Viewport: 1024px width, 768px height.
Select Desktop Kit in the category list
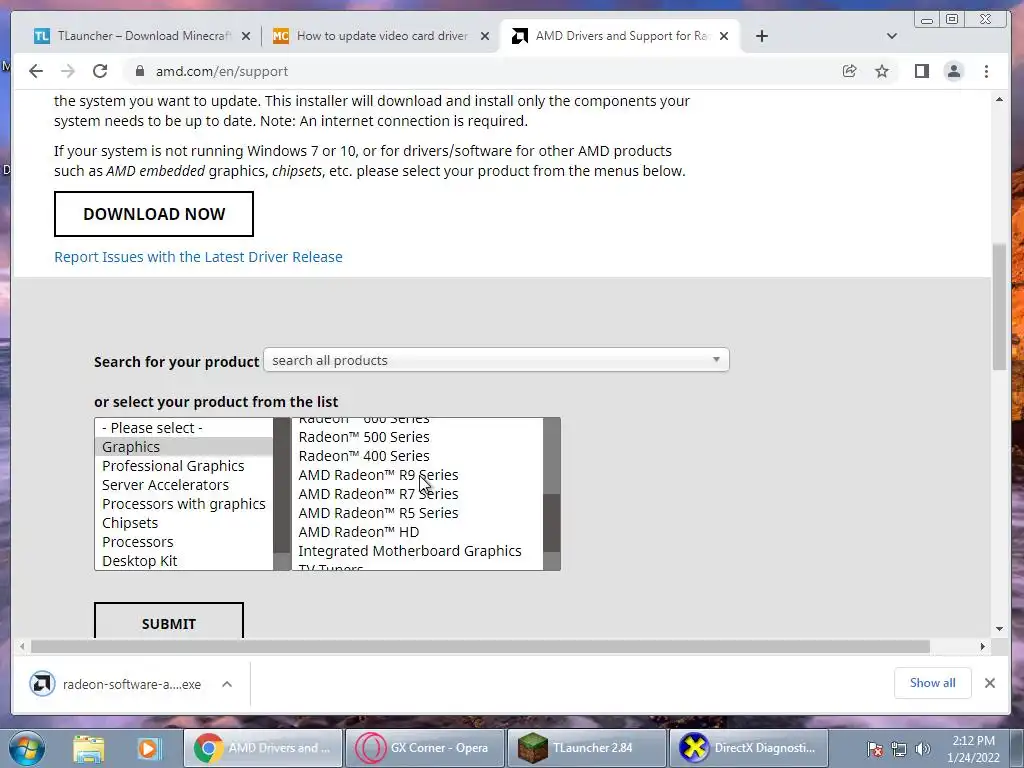coord(184,560)
